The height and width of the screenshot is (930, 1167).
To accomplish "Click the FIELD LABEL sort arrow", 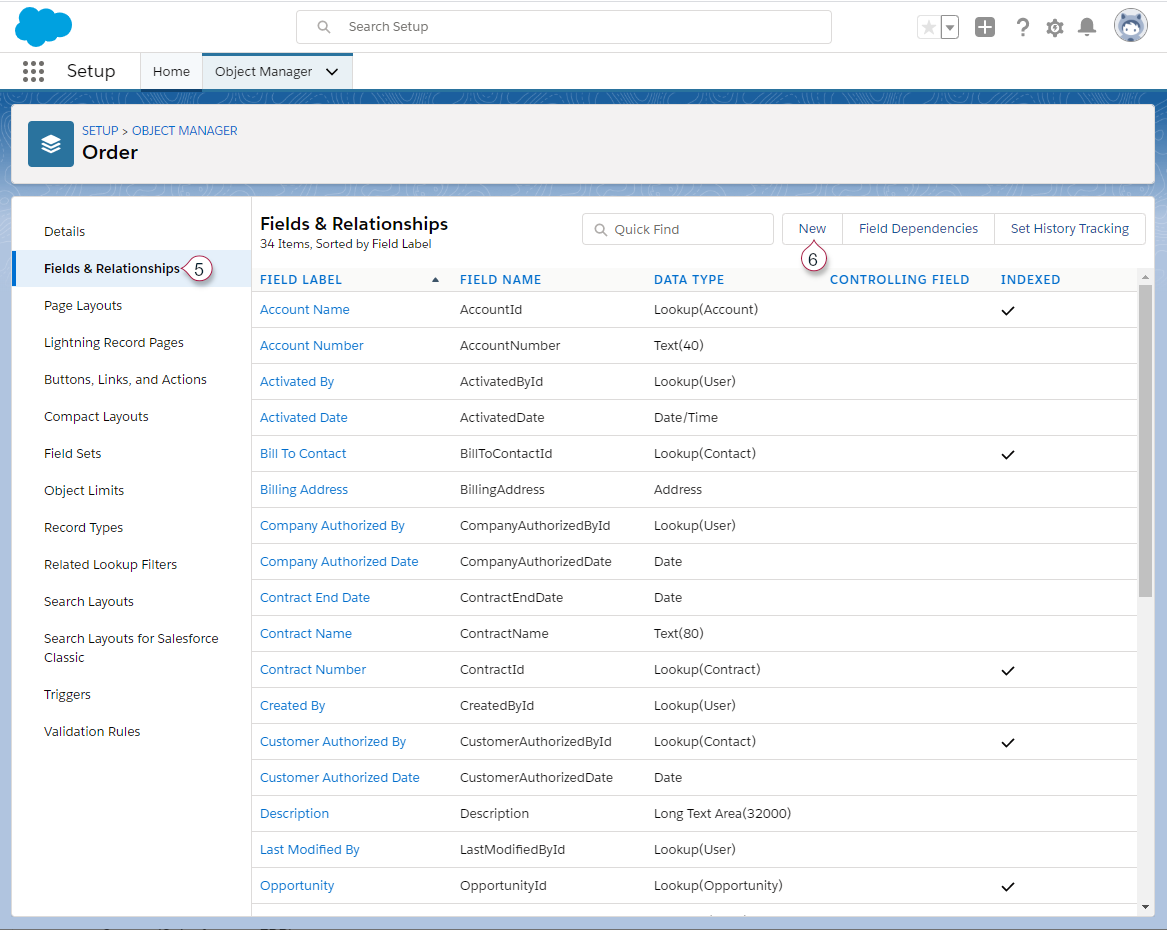I will 435,280.
